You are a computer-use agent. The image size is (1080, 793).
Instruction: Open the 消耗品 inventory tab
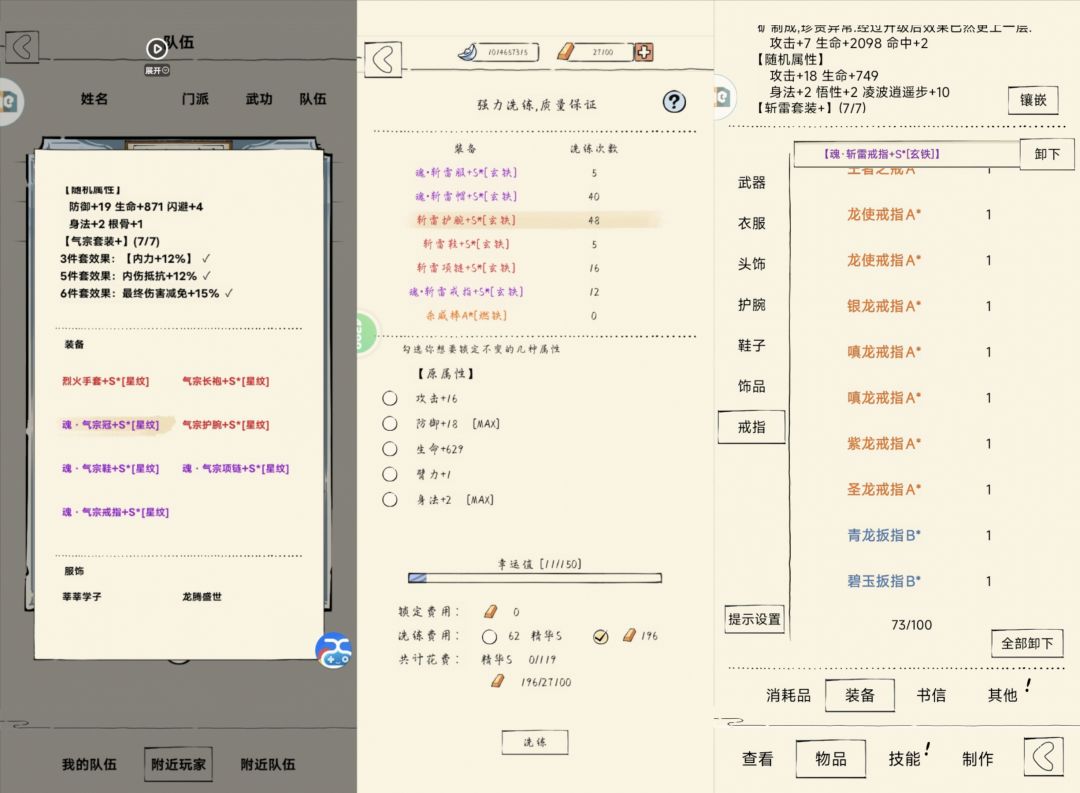click(788, 695)
